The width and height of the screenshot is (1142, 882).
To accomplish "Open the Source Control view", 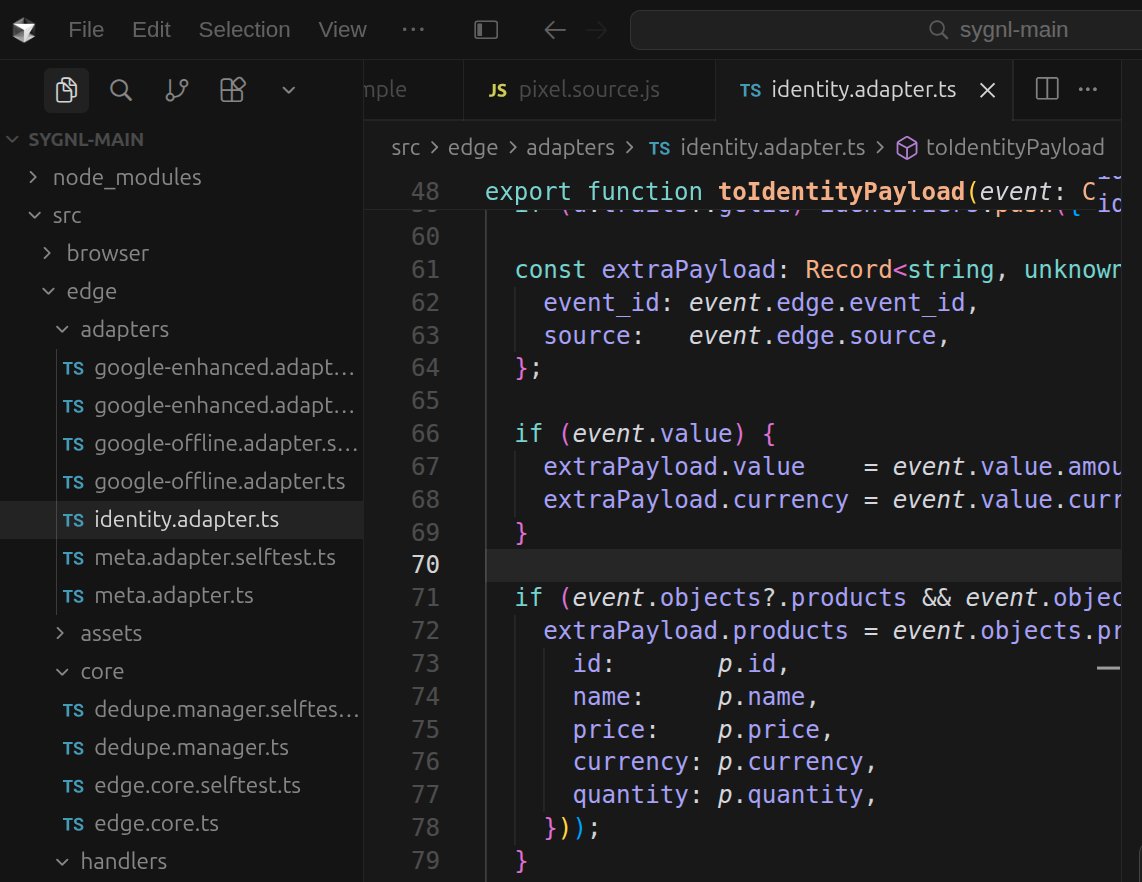I will 176,90.
